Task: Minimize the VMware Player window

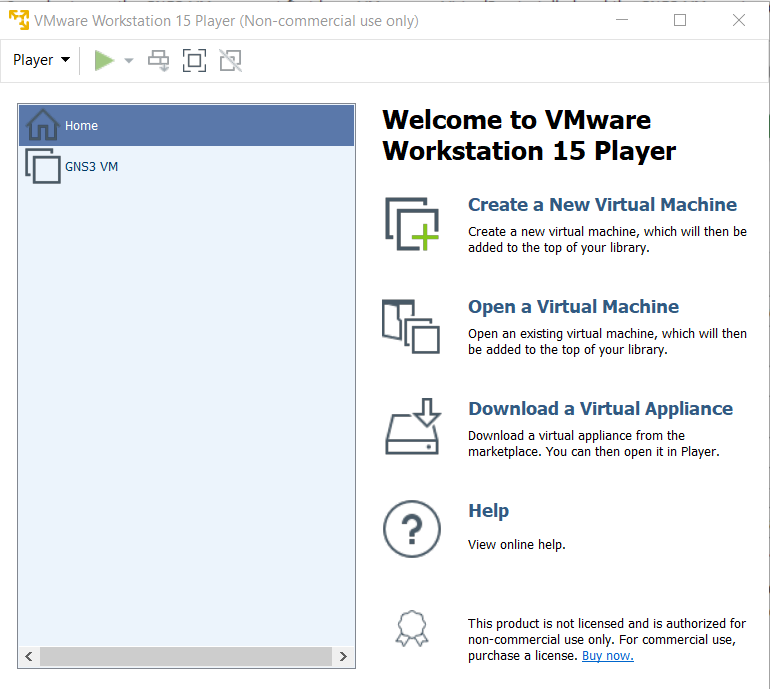Action: click(x=622, y=20)
